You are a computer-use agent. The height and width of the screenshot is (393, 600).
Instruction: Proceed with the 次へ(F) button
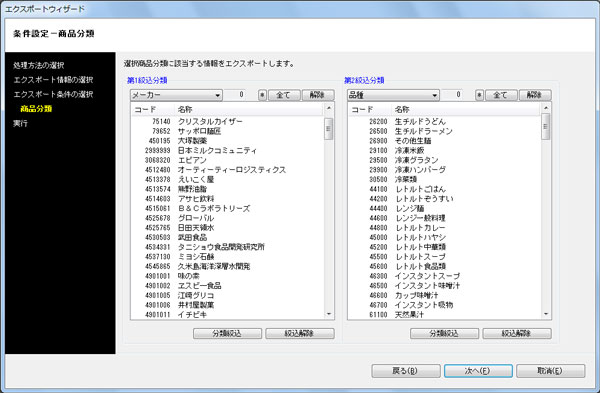tap(478, 371)
